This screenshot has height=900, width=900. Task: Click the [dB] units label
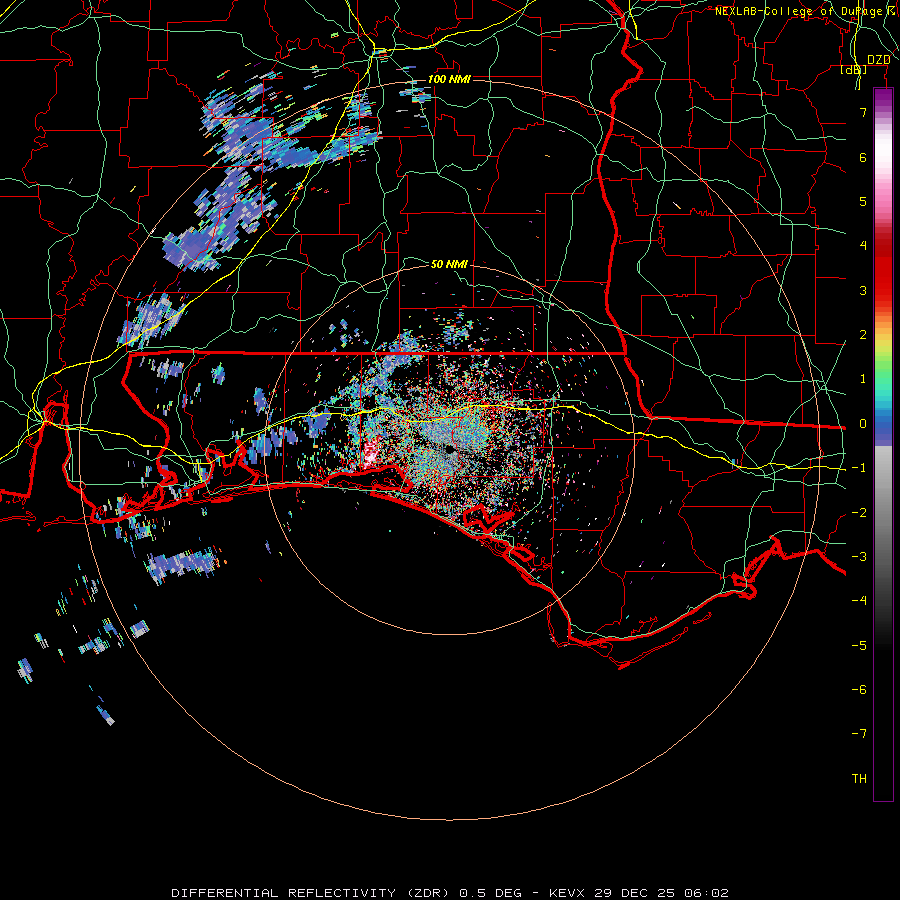854,70
